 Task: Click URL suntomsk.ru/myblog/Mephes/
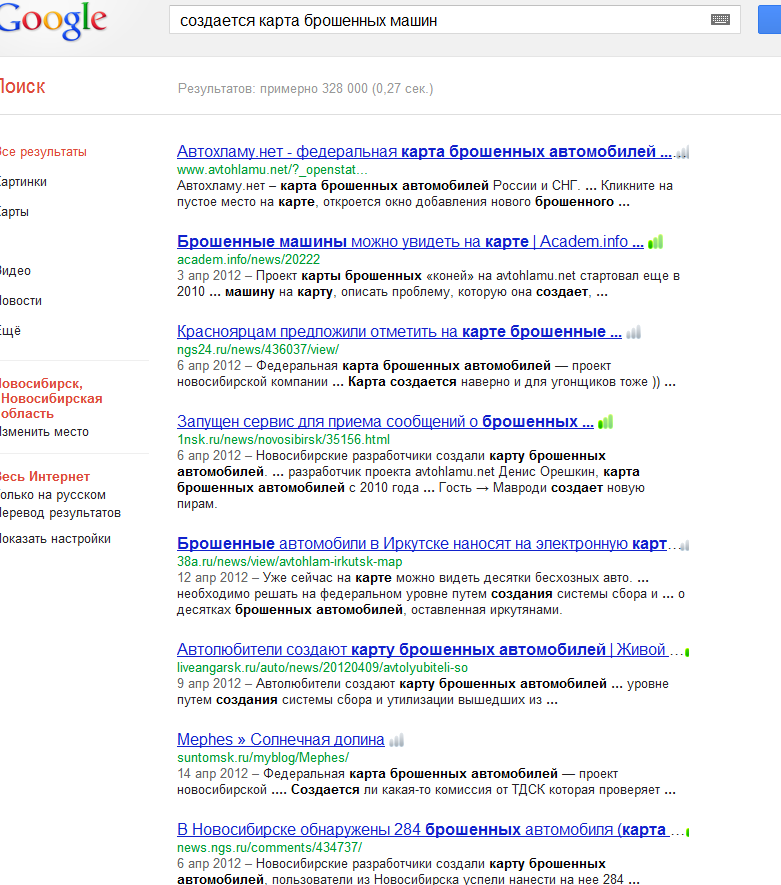263,757
